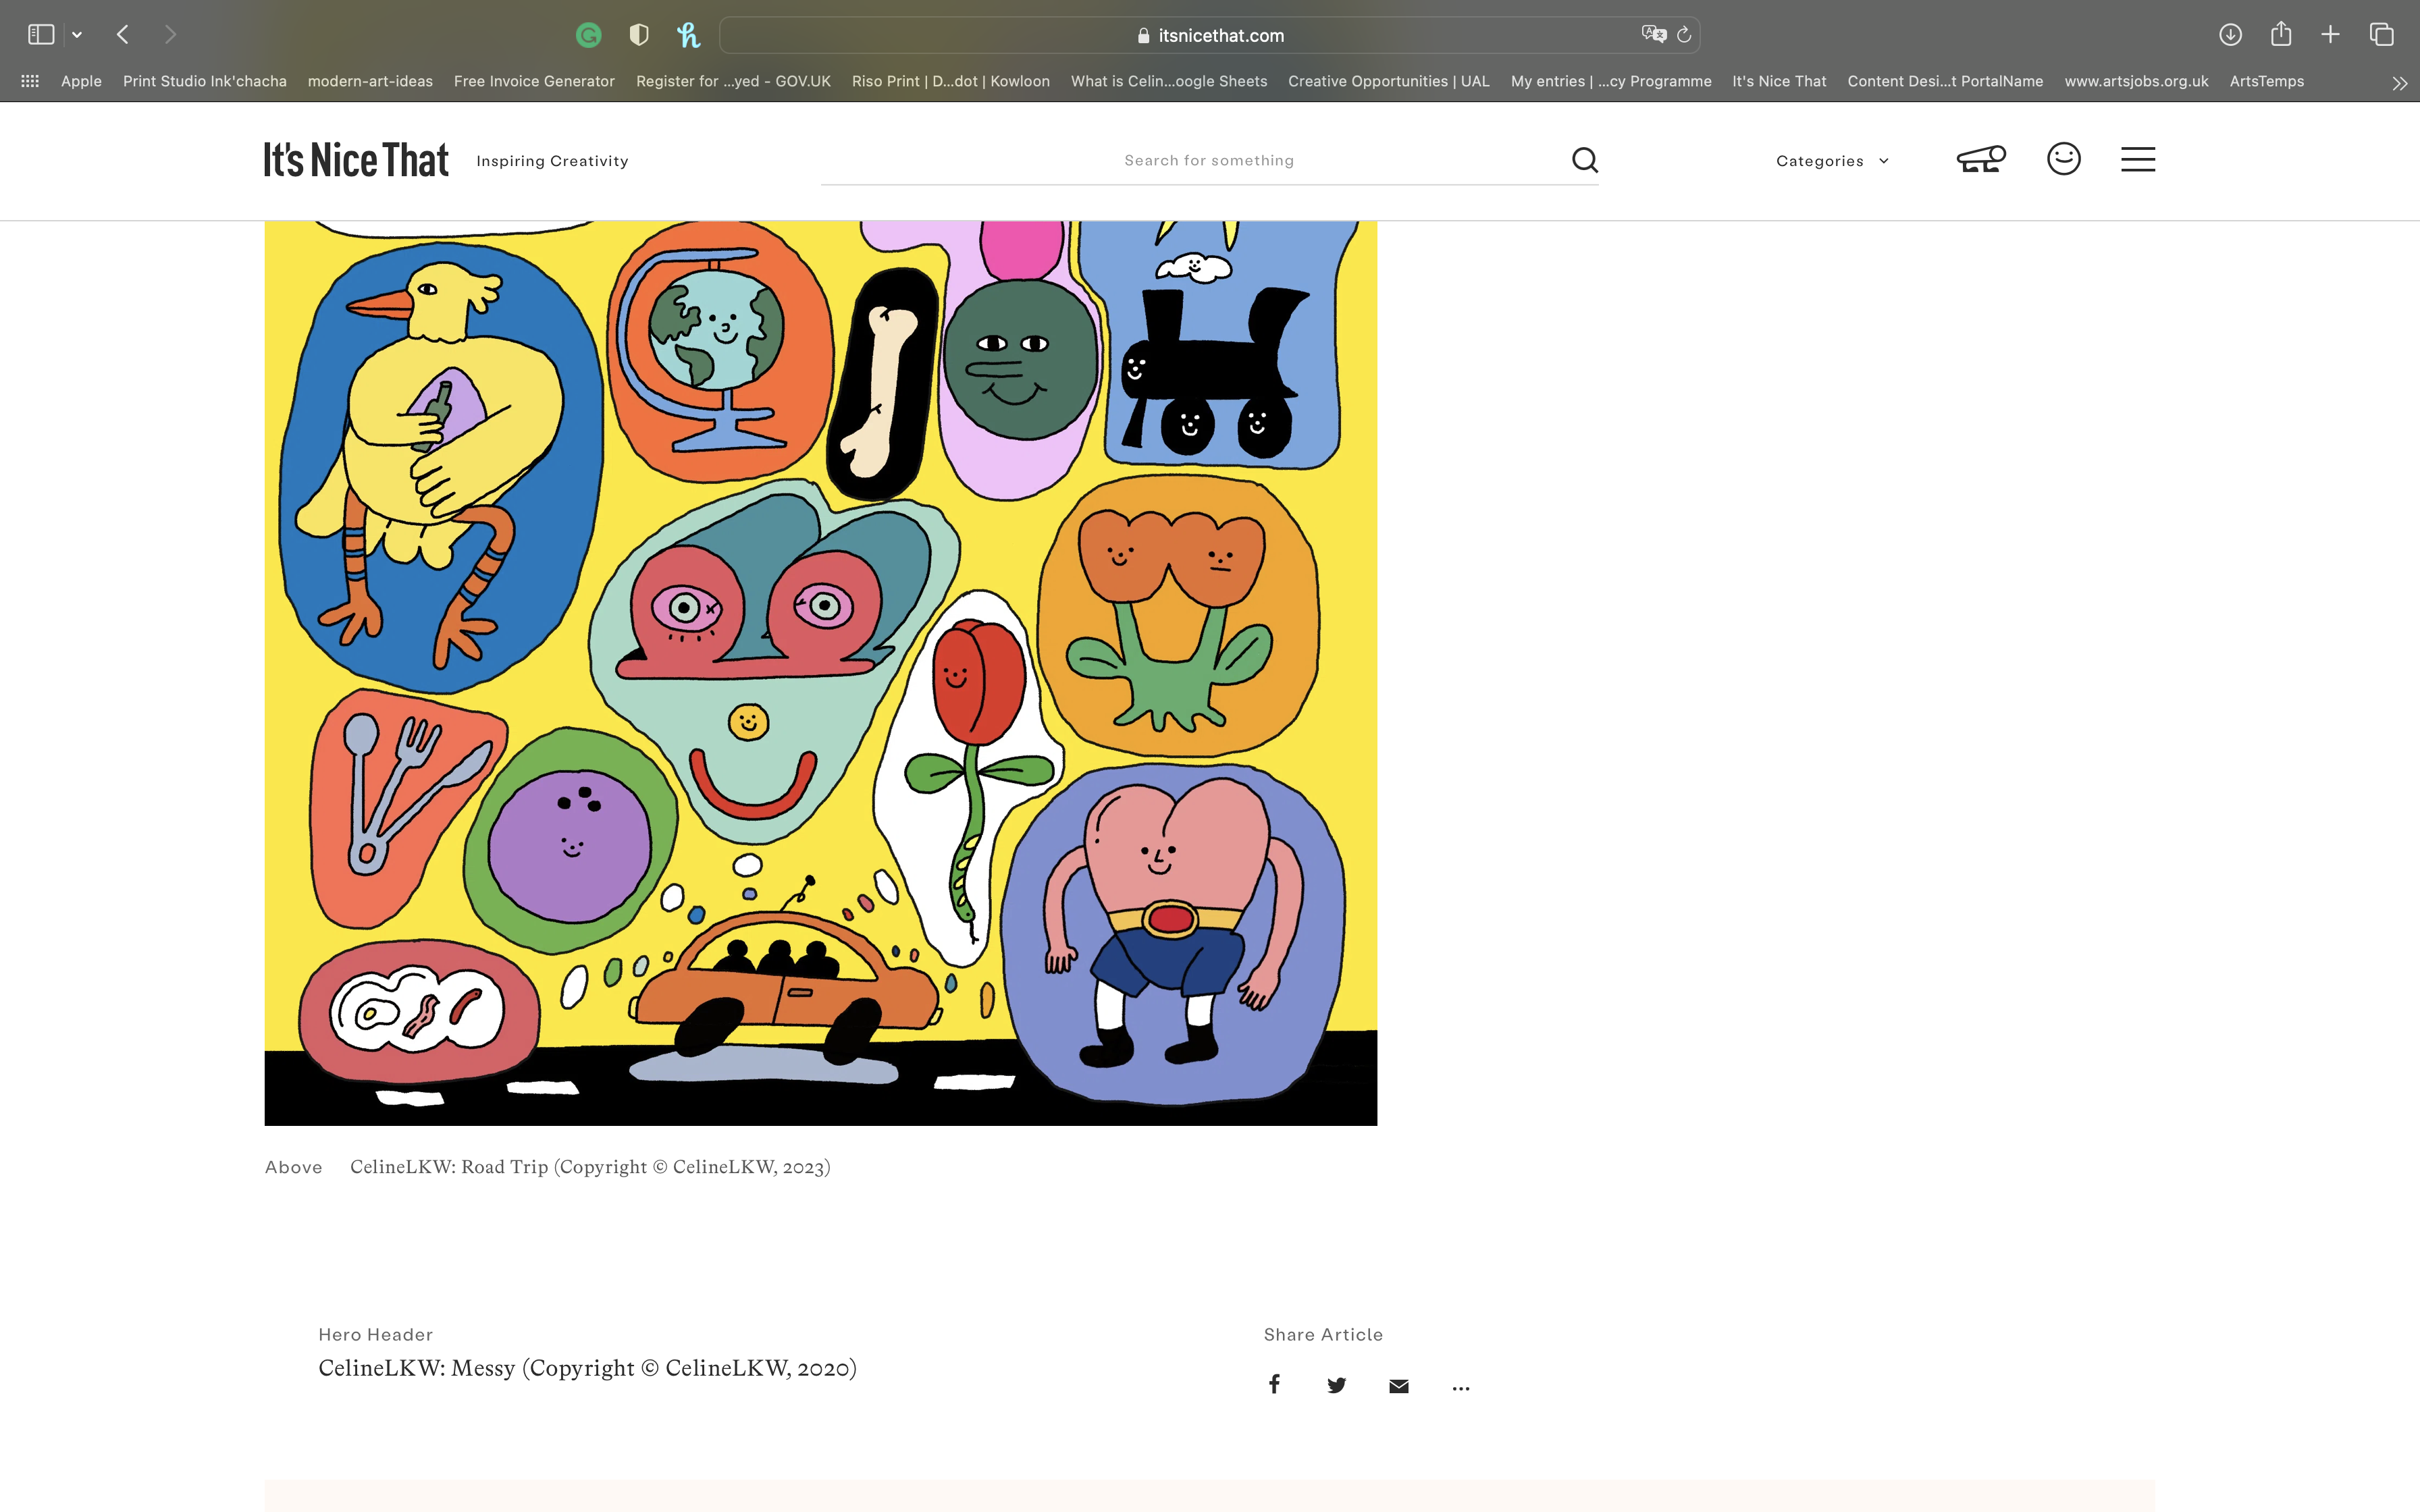Viewport: 2420px width, 1512px height.
Task: Open the hamburger menu
Action: pos(2137,159)
